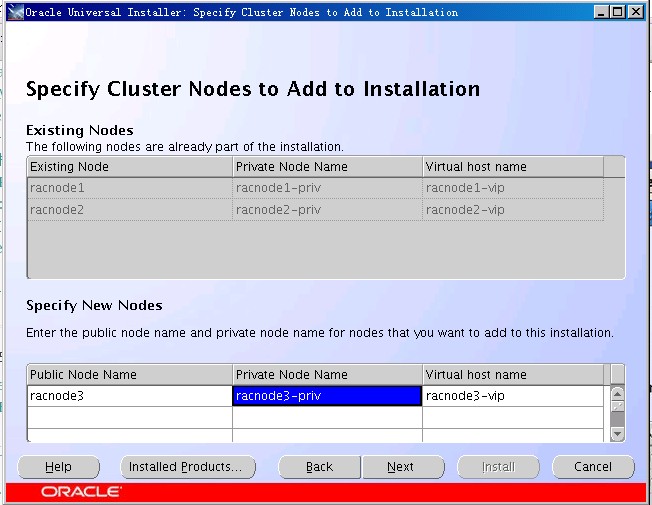Click existing nodes Virtual host name header
This screenshot has width=652, height=505.
pos(513,167)
